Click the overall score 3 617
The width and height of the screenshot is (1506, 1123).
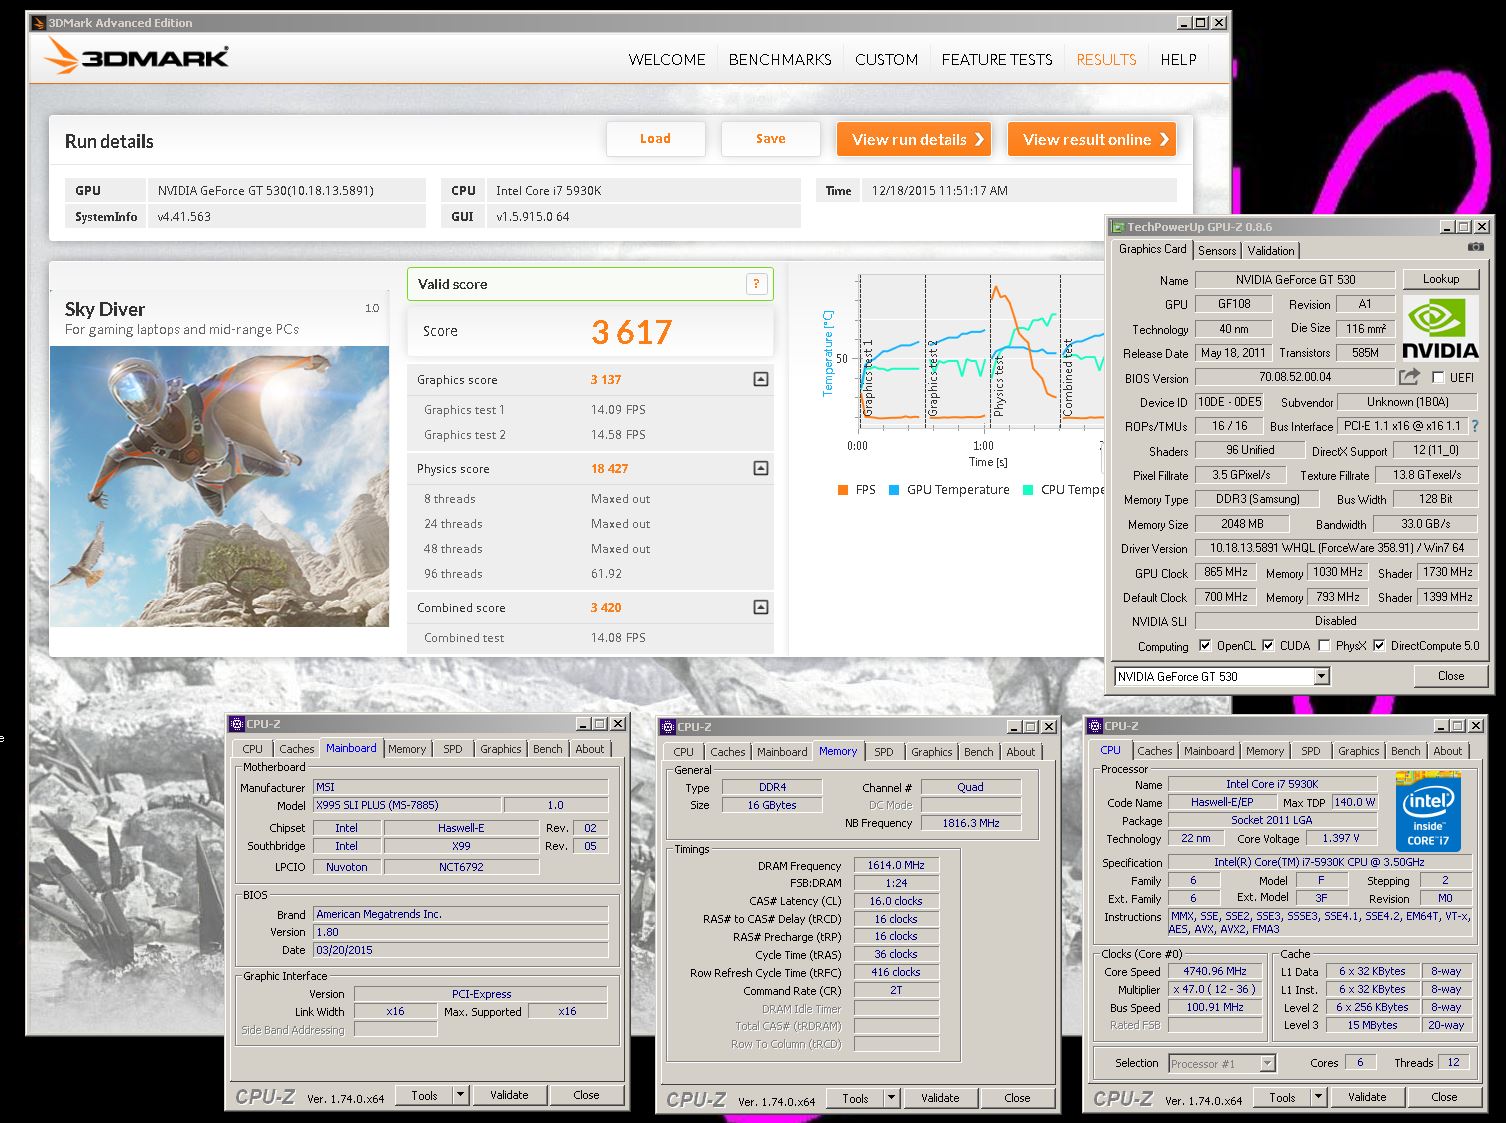(x=632, y=332)
